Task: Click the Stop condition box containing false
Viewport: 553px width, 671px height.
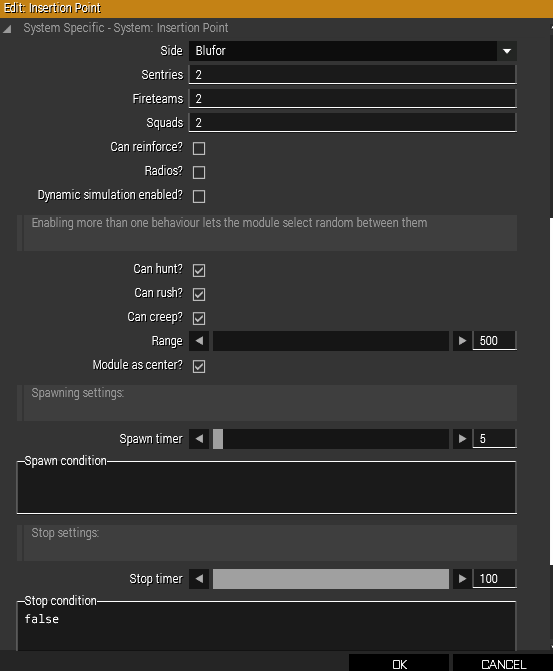Action: point(266,626)
